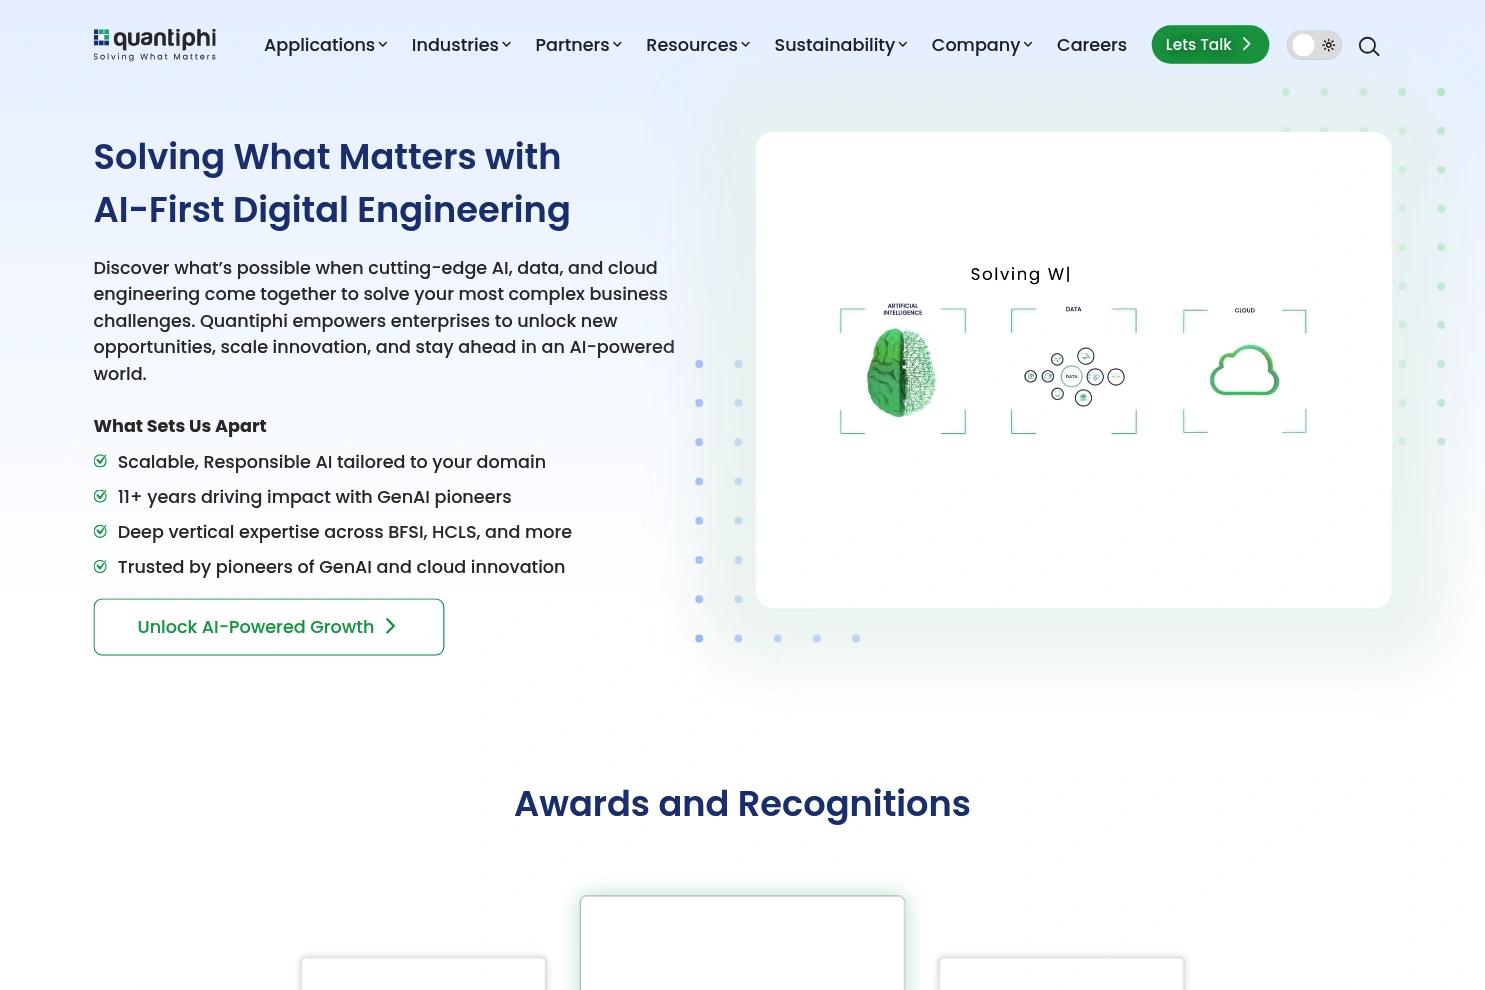Go to the Careers page
The width and height of the screenshot is (1485, 990).
click(x=1092, y=45)
